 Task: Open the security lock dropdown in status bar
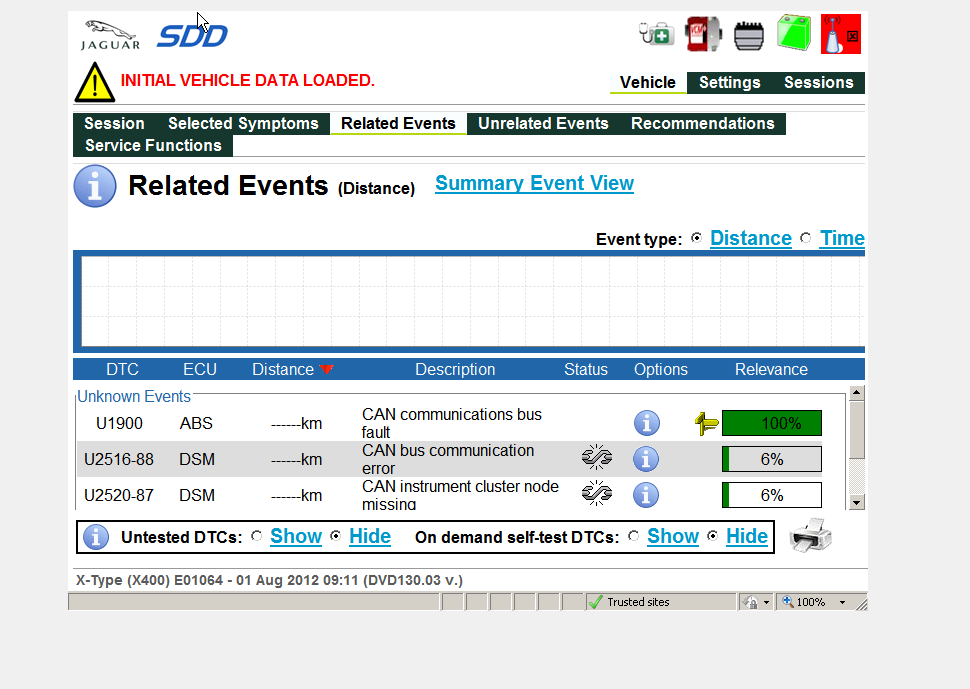pyautogui.click(x=766, y=602)
